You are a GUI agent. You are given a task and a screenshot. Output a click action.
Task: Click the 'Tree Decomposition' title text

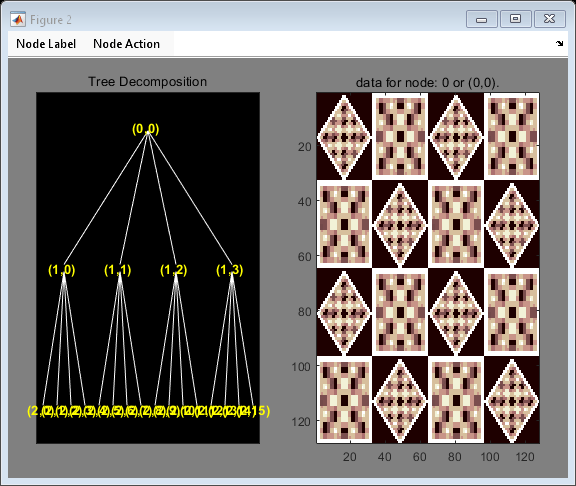(147, 81)
